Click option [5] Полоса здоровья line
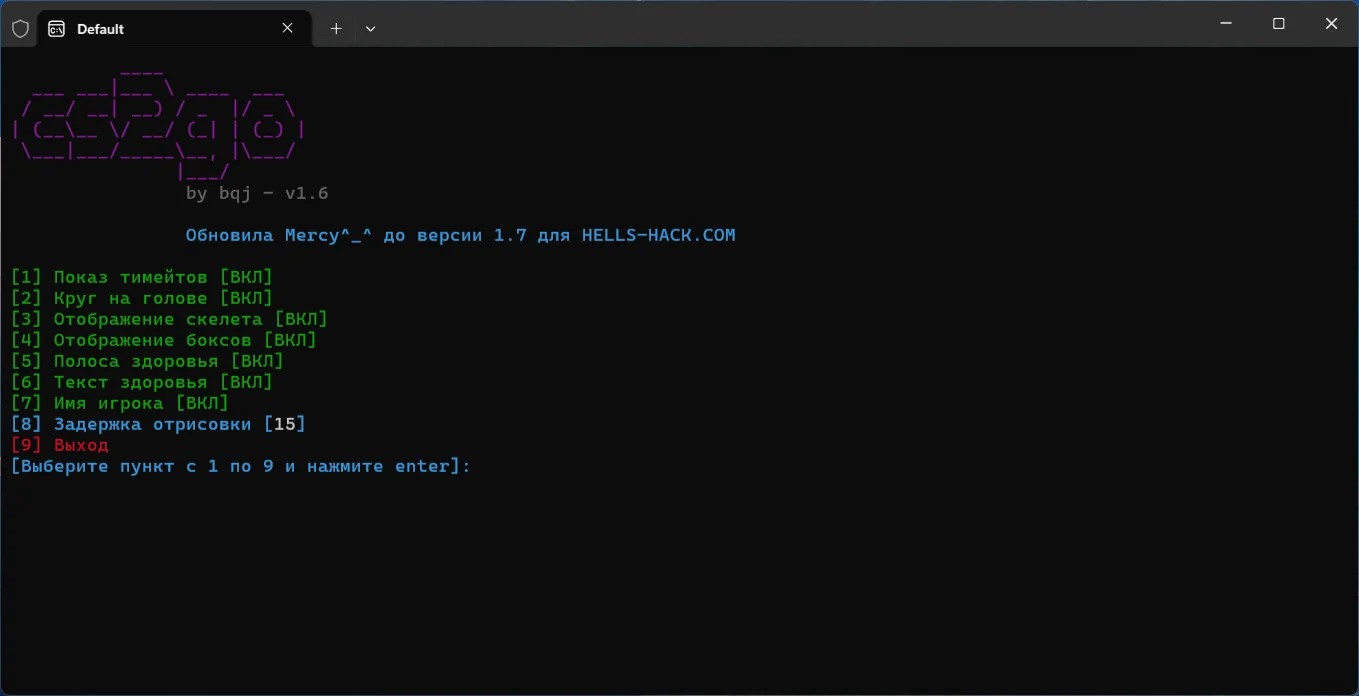Image resolution: width=1359 pixels, height=696 pixels. click(147, 361)
